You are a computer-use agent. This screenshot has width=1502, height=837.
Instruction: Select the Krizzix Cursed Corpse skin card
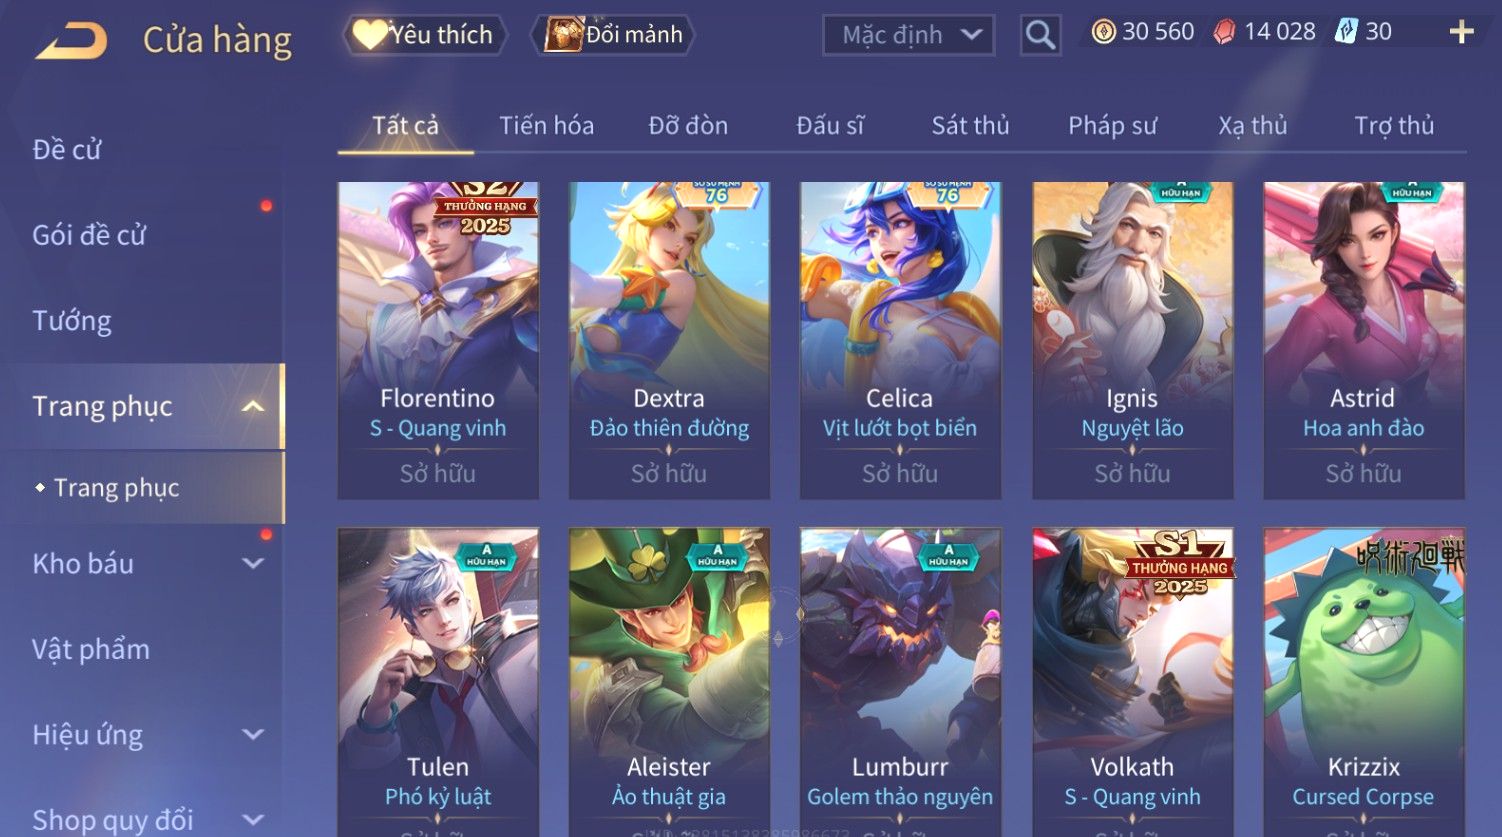(x=1364, y=682)
